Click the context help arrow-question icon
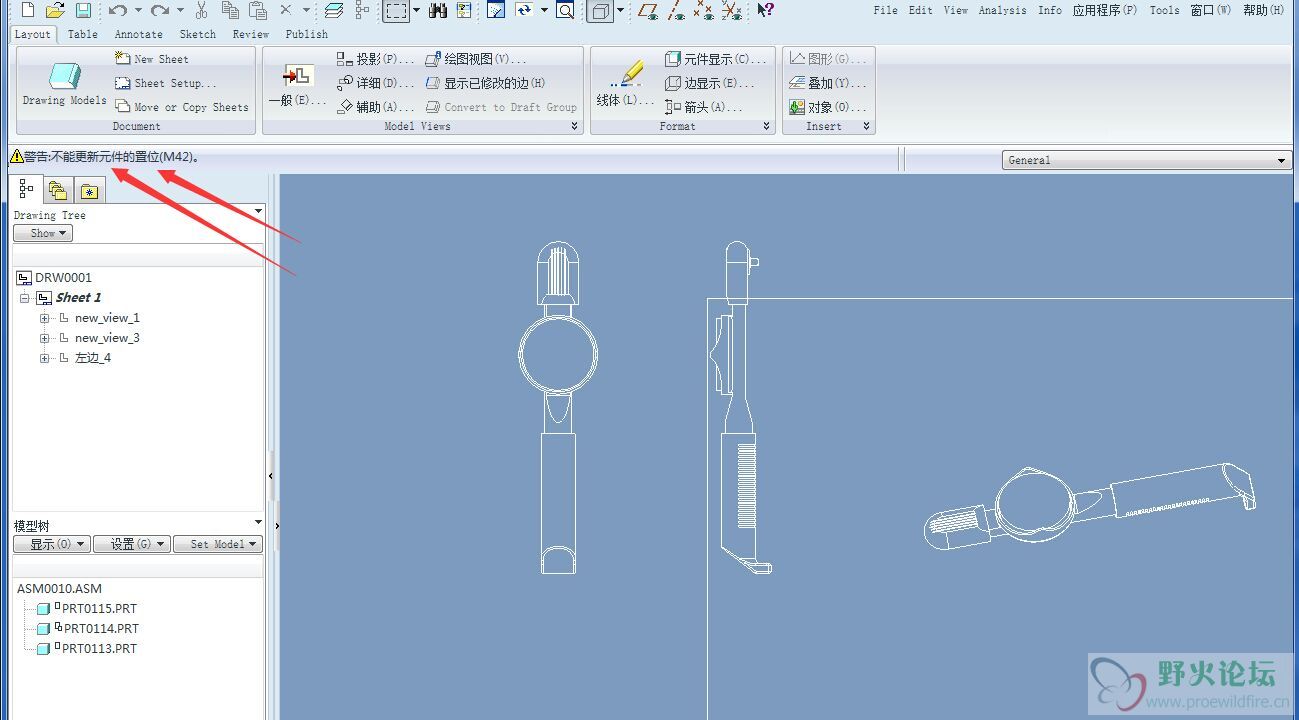This screenshot has width=1299, height=720. [765, 10]
